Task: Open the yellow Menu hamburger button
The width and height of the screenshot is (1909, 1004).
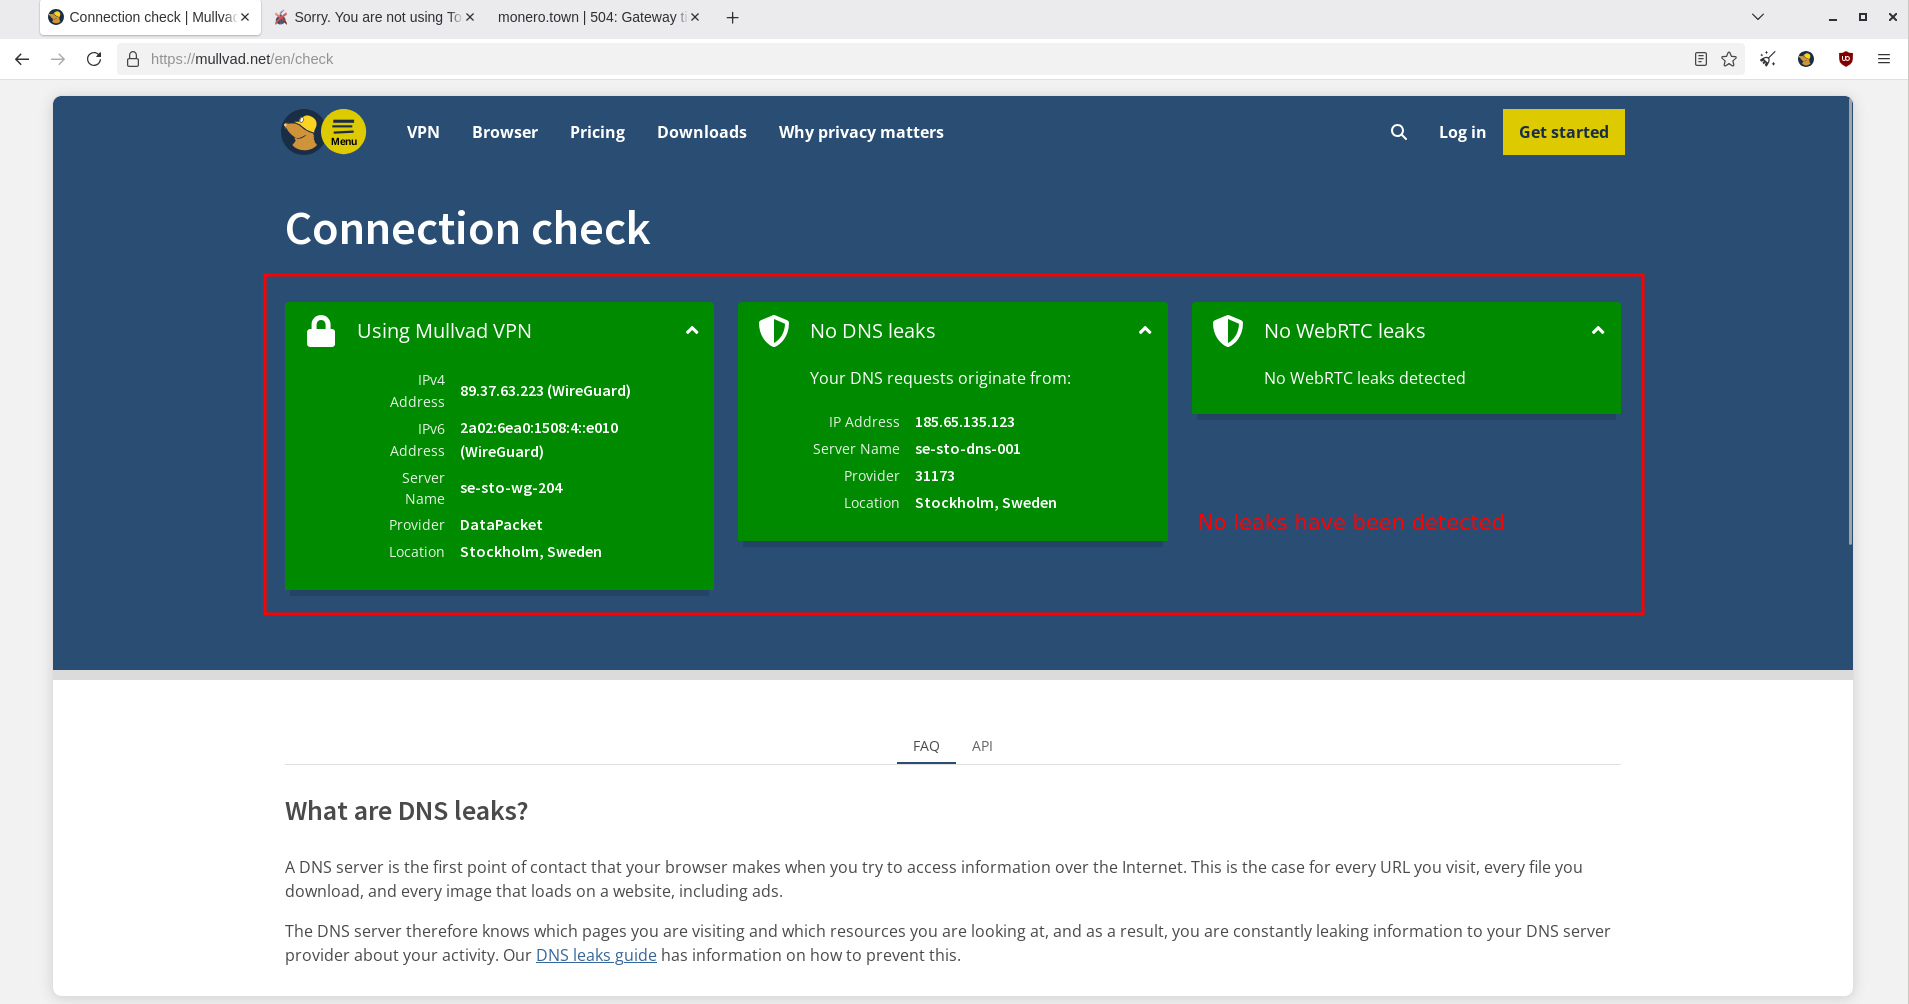Action: 343,132
